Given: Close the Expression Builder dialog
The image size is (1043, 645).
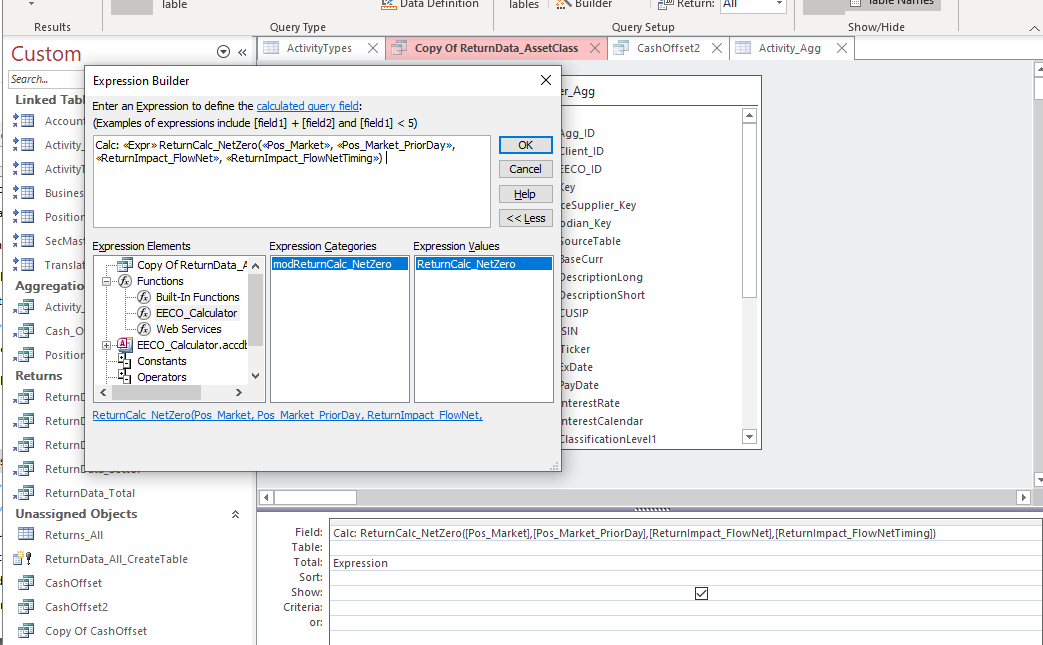Looking at the screenshot, I should 545,80.
